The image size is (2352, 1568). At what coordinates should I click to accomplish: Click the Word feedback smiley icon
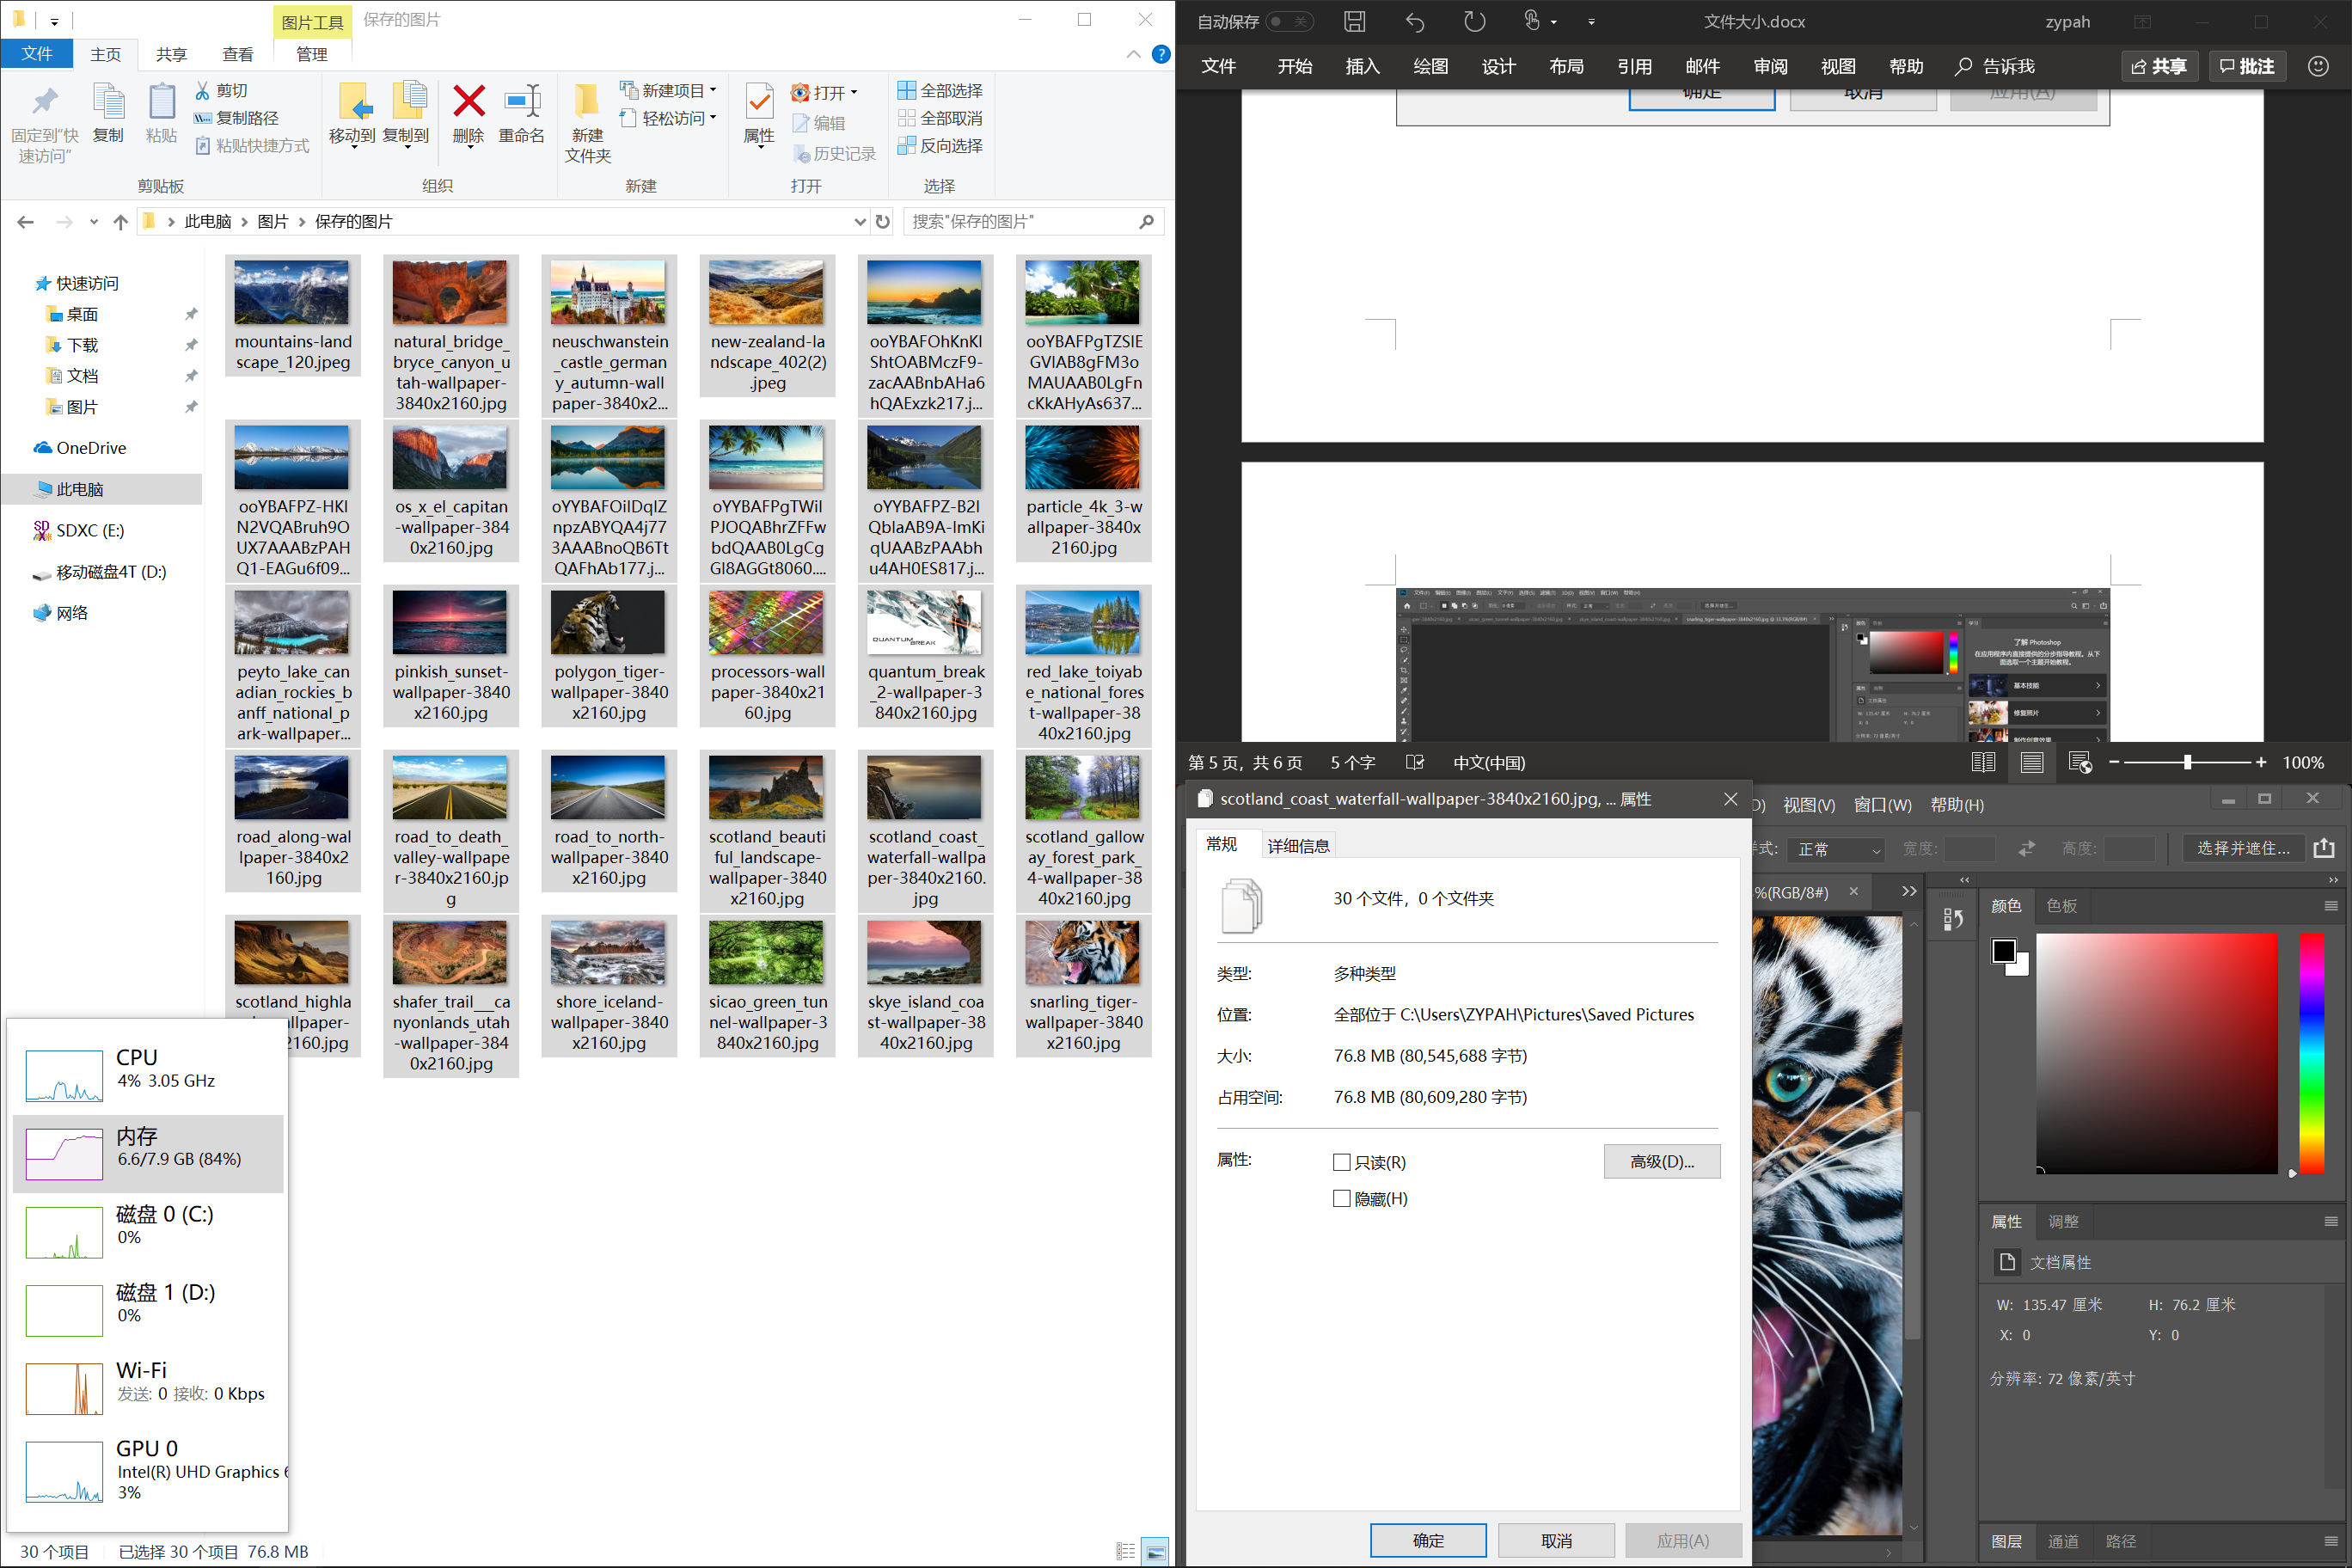click(x=2317, y=66)
